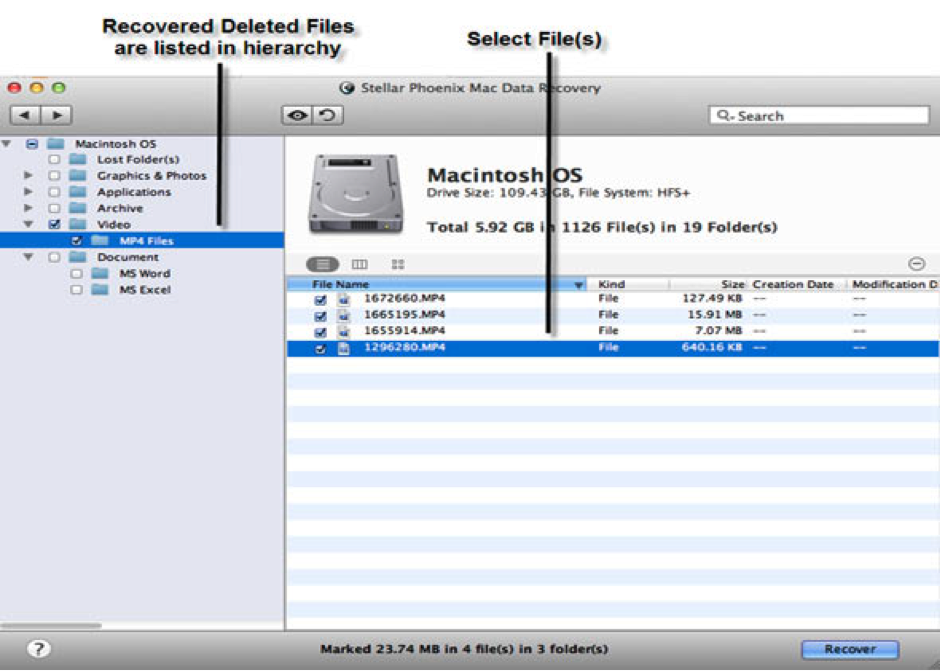The image size is (941, 671).
Task: Check the Document folder checkbox
Action: click(x=54, y=257)
